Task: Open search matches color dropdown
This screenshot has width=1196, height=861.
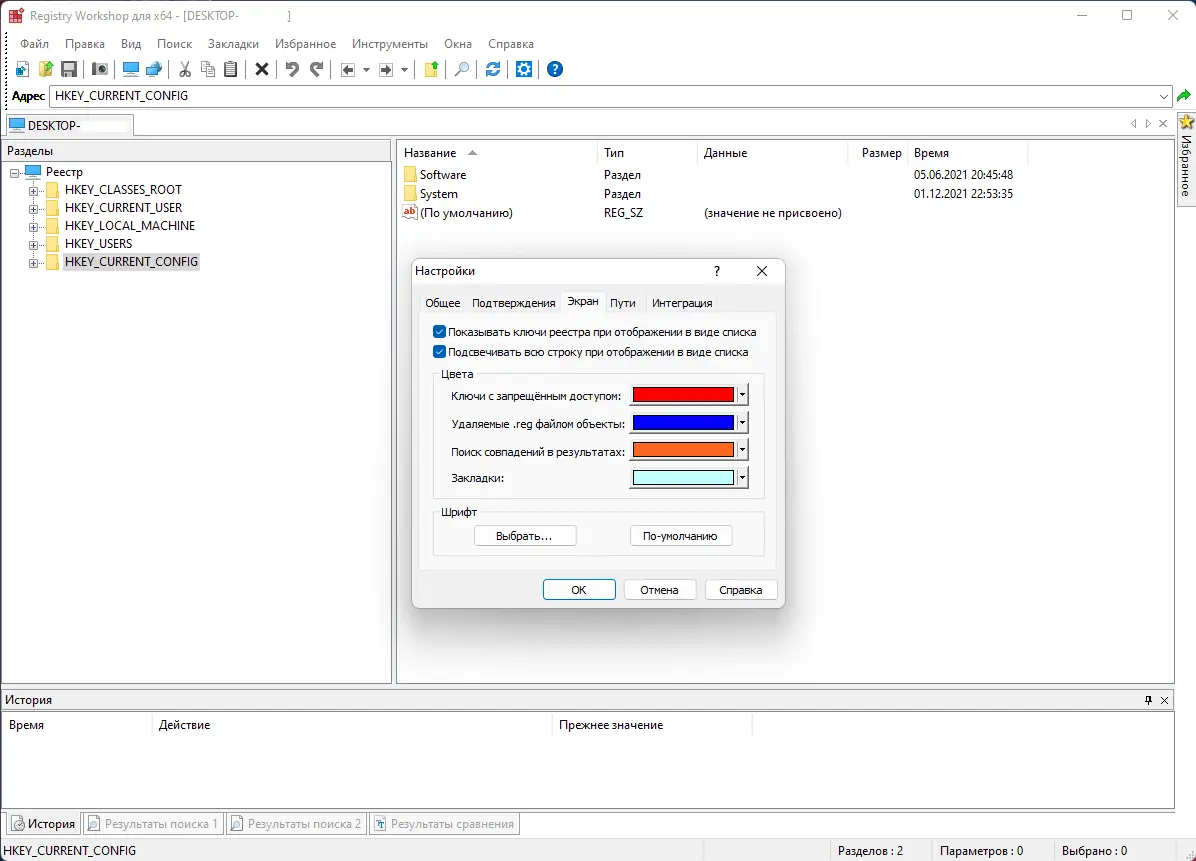Action: pos(742,450)
